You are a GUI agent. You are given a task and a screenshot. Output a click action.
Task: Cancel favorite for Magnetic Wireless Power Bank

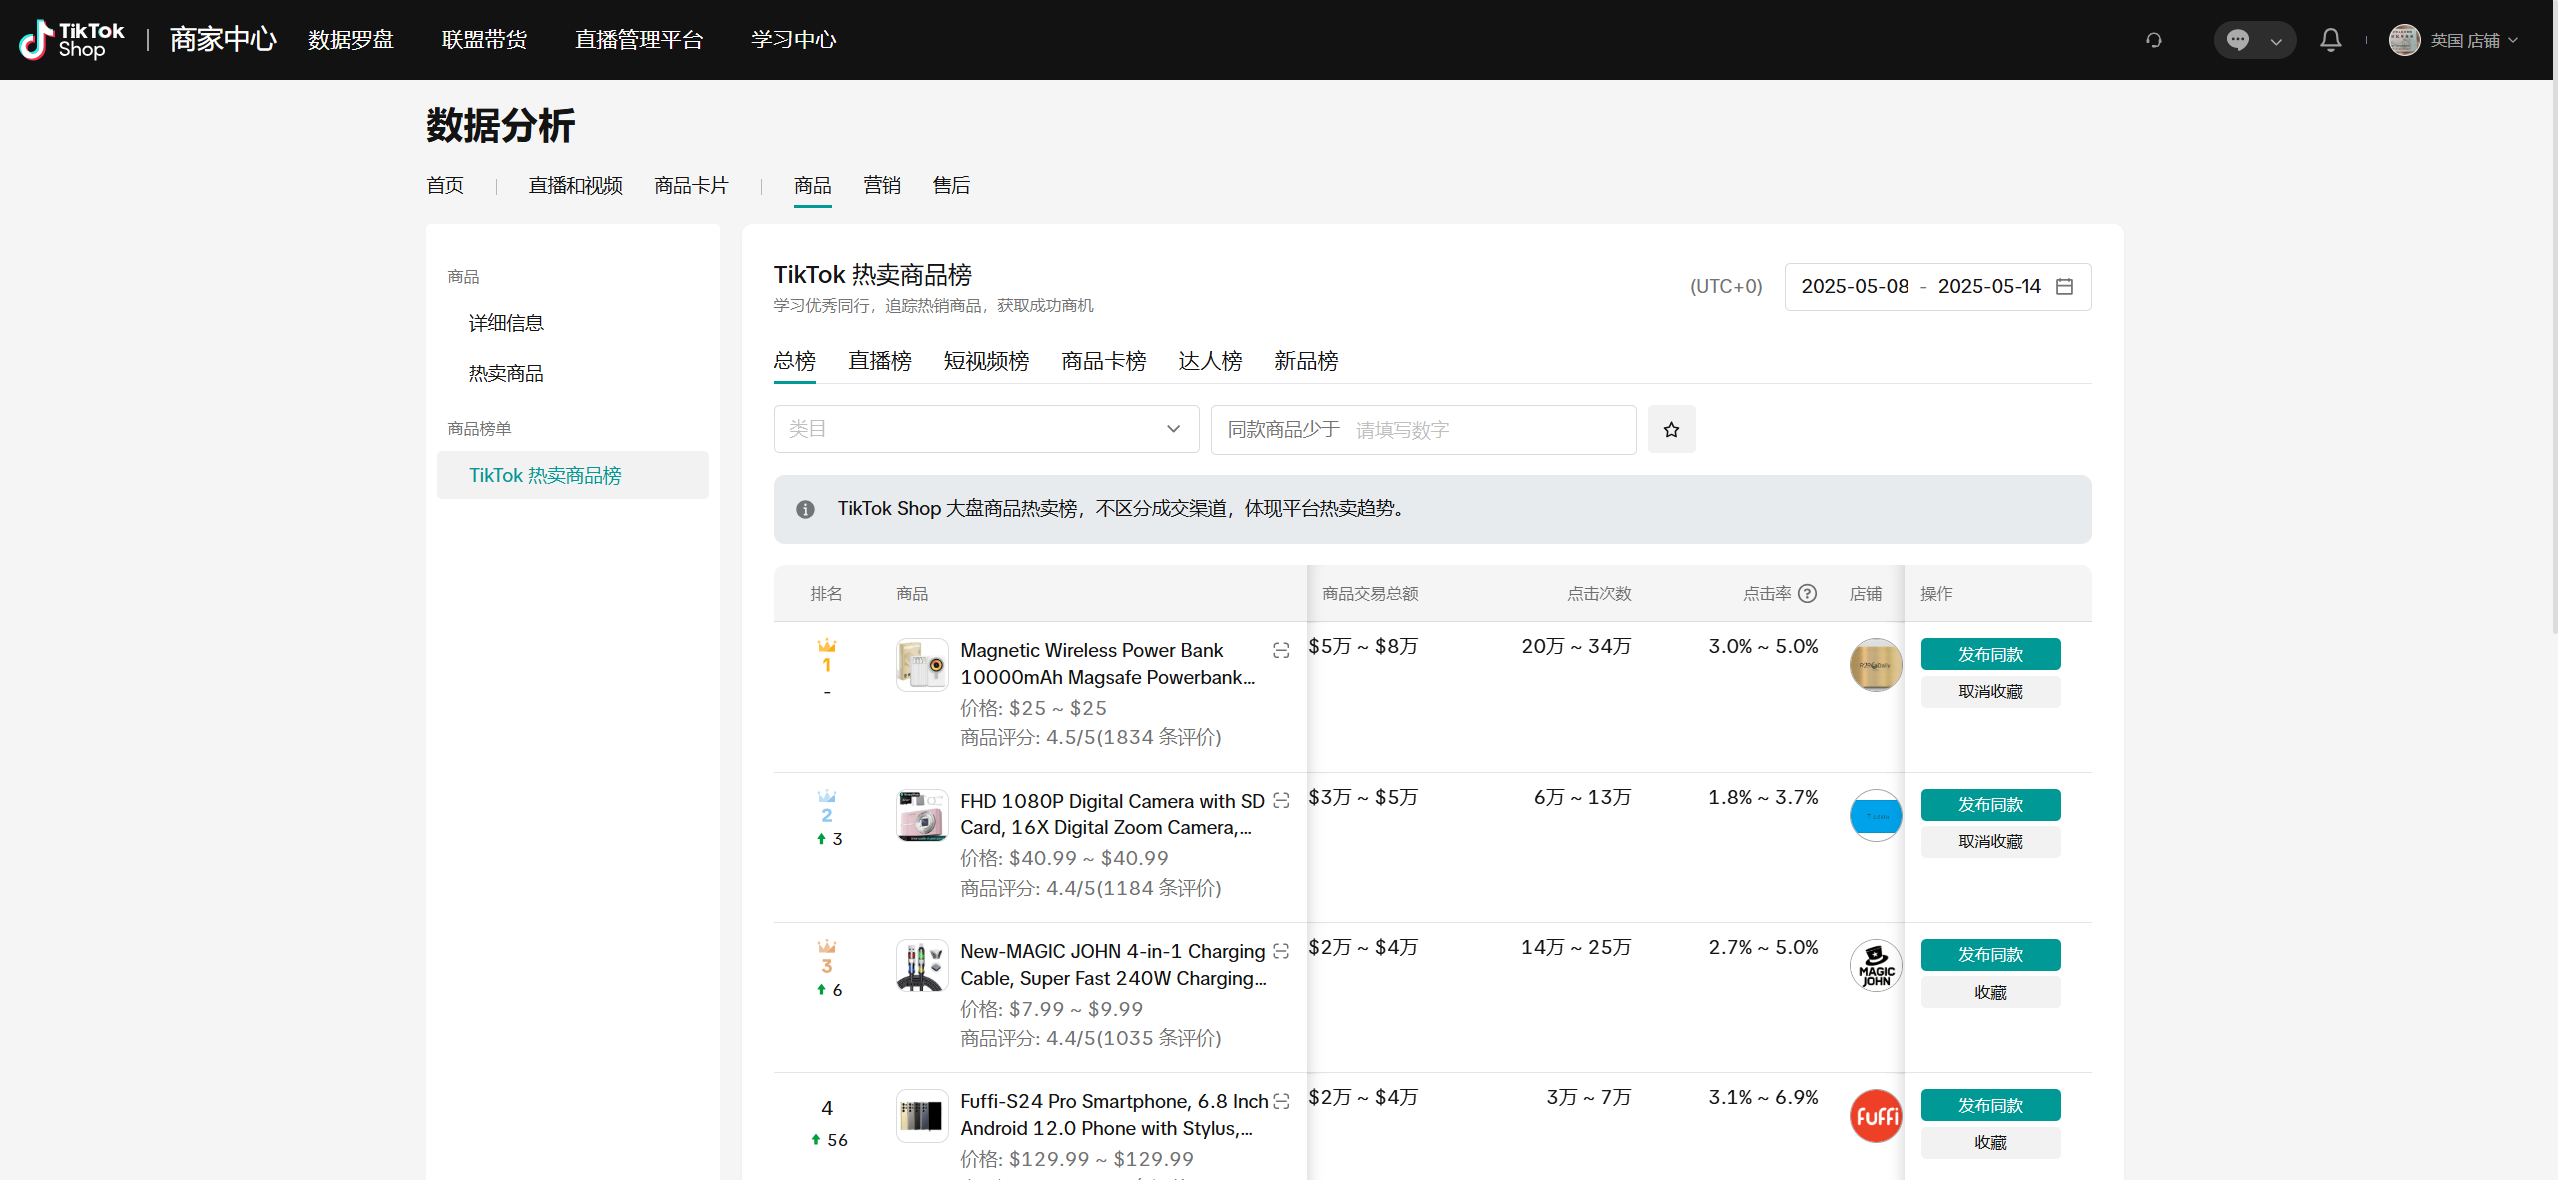pyautogui.click(x=1990, y=692)
